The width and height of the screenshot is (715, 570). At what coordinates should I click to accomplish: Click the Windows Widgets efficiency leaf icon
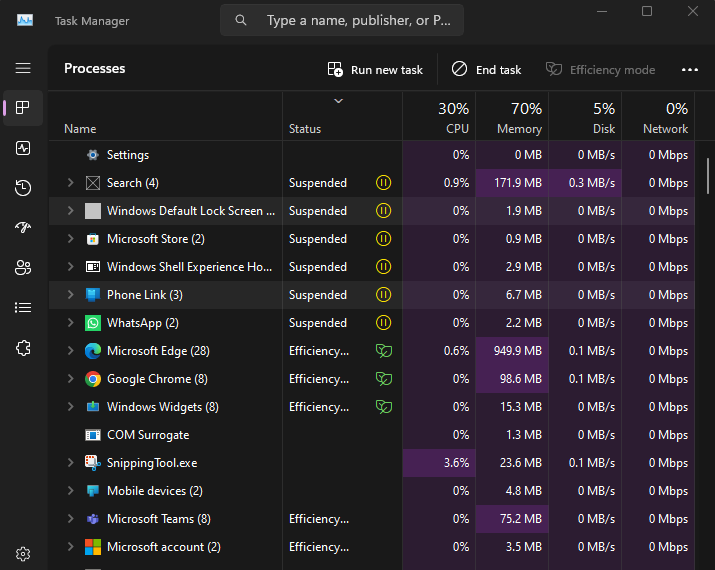pos(384,407)
